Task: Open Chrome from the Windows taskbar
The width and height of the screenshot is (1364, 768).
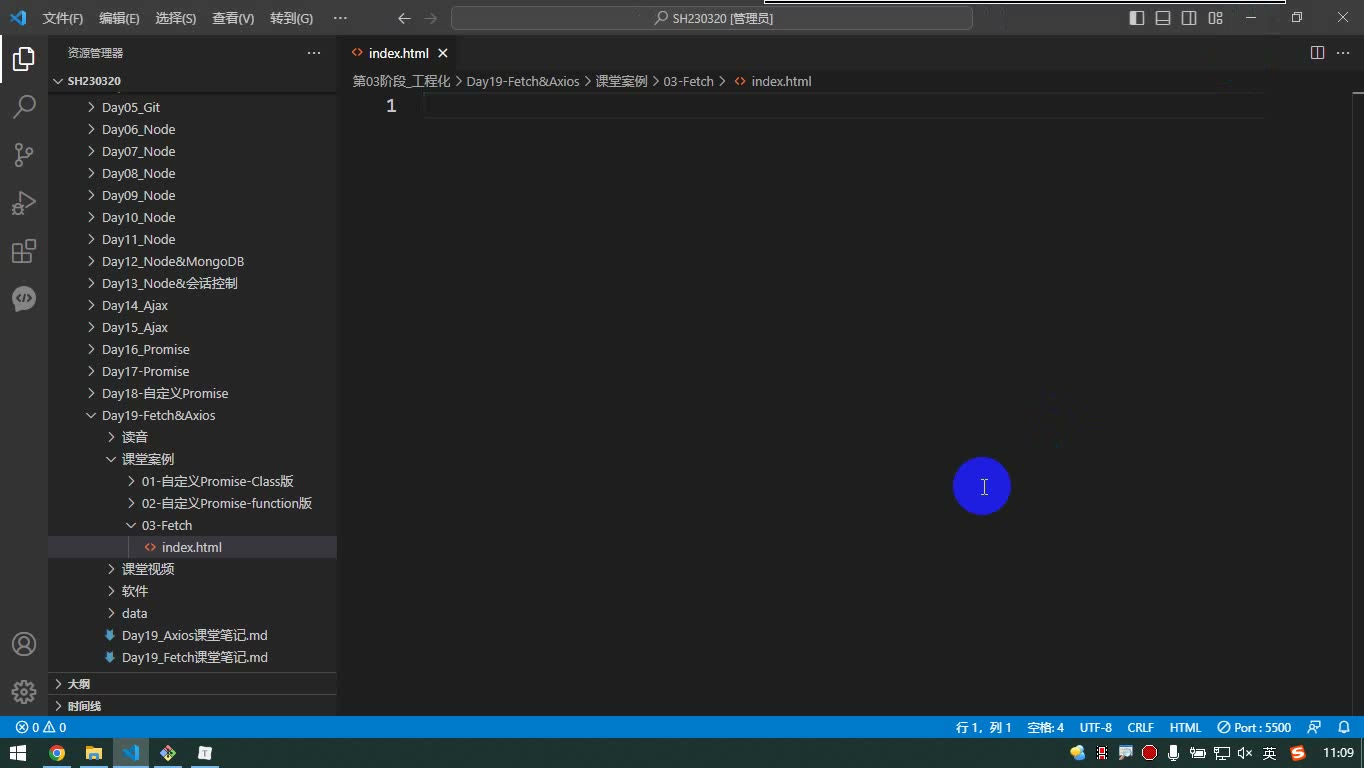Action: click(57, 753)
